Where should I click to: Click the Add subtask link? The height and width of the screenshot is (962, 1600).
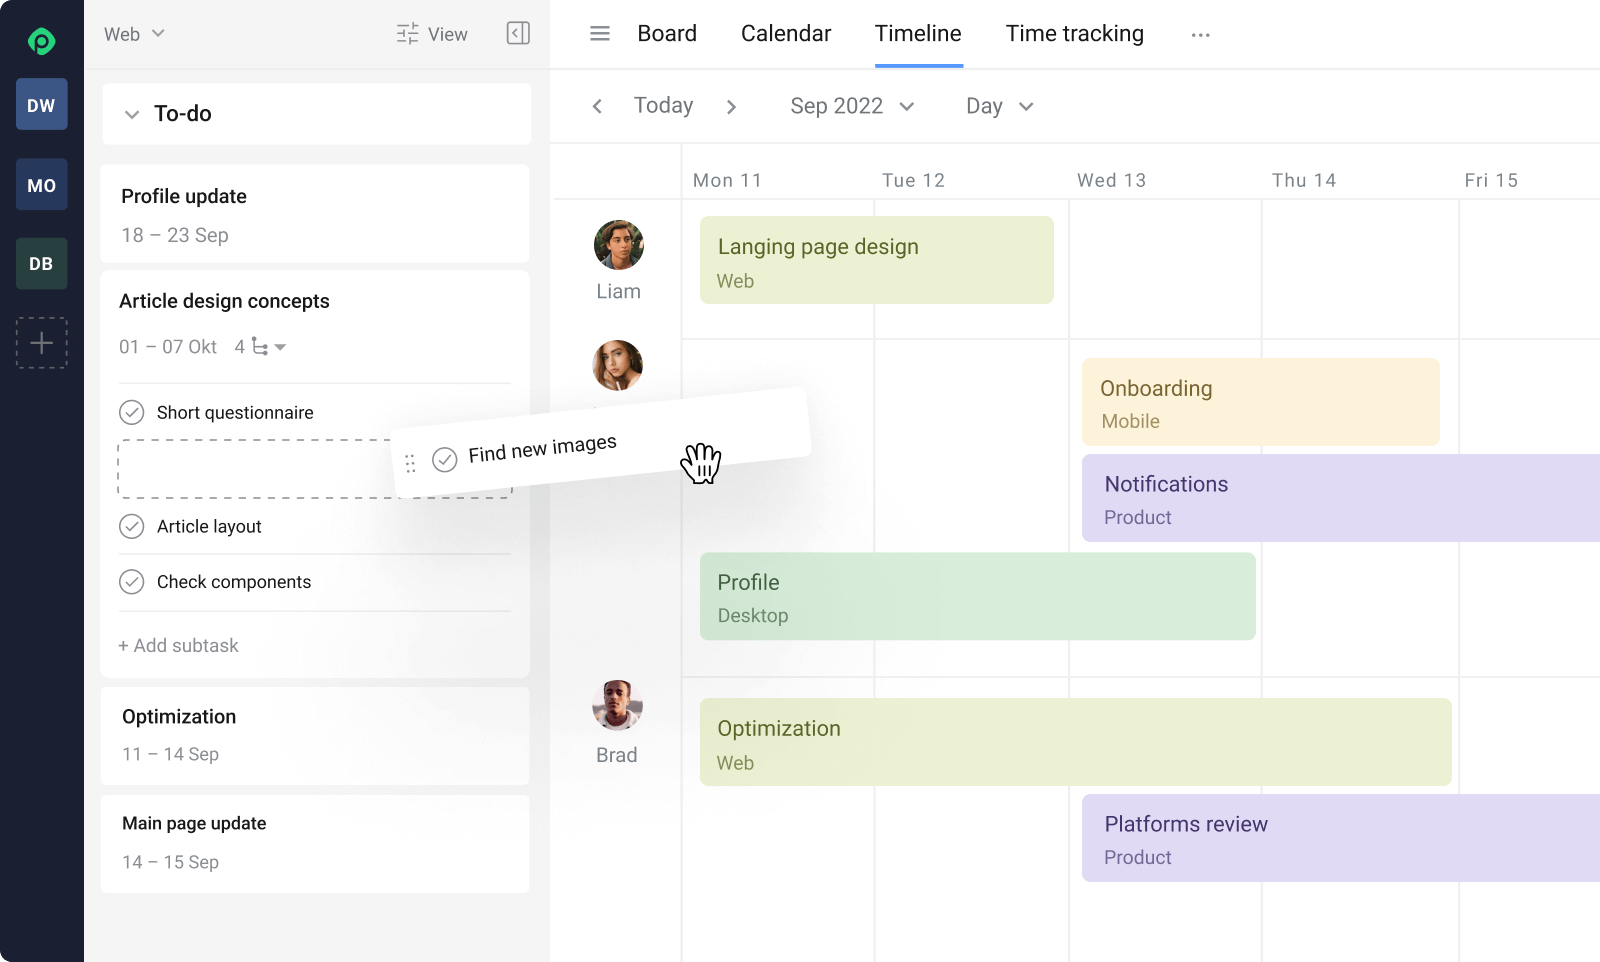(179, 646)
